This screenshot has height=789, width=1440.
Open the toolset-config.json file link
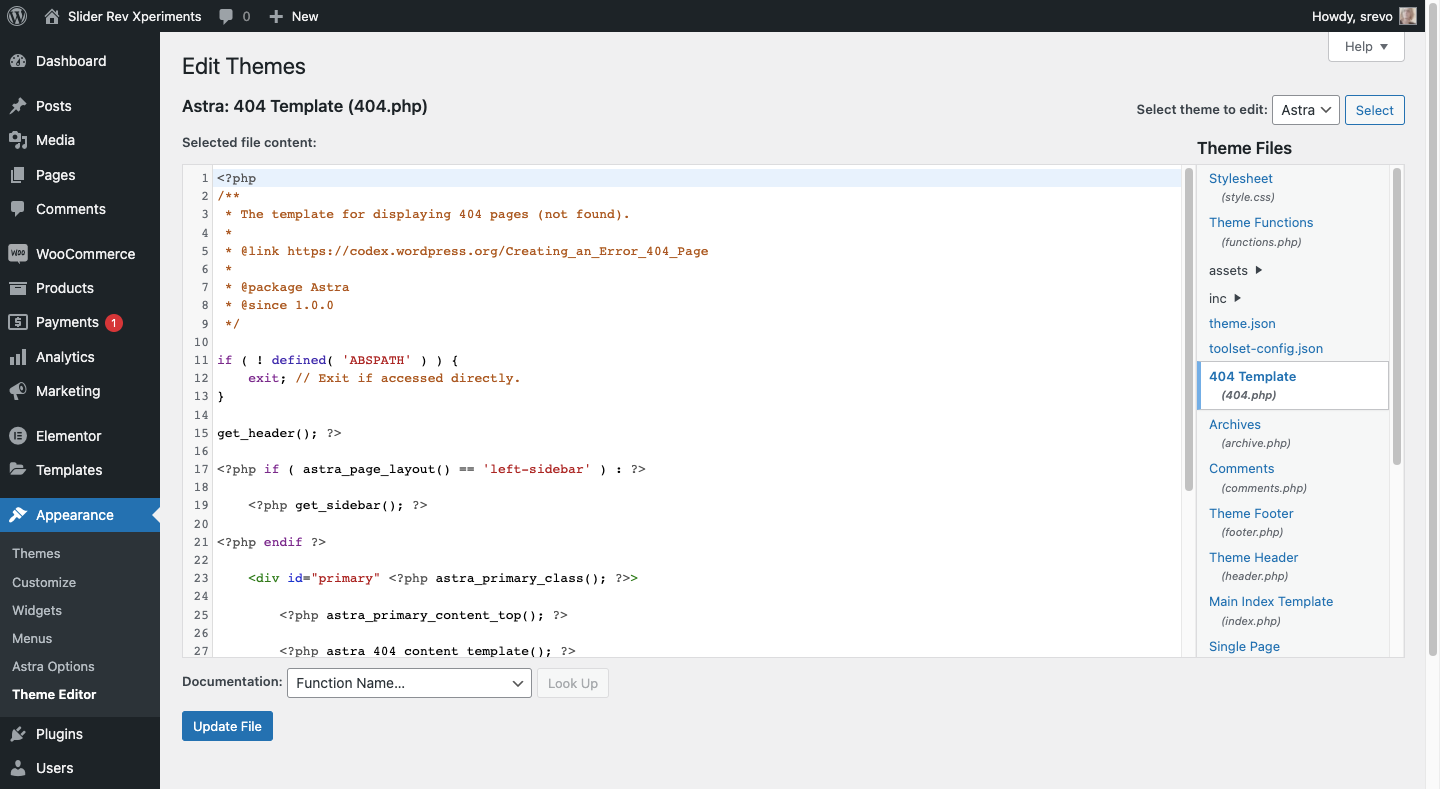point(1266,348)
